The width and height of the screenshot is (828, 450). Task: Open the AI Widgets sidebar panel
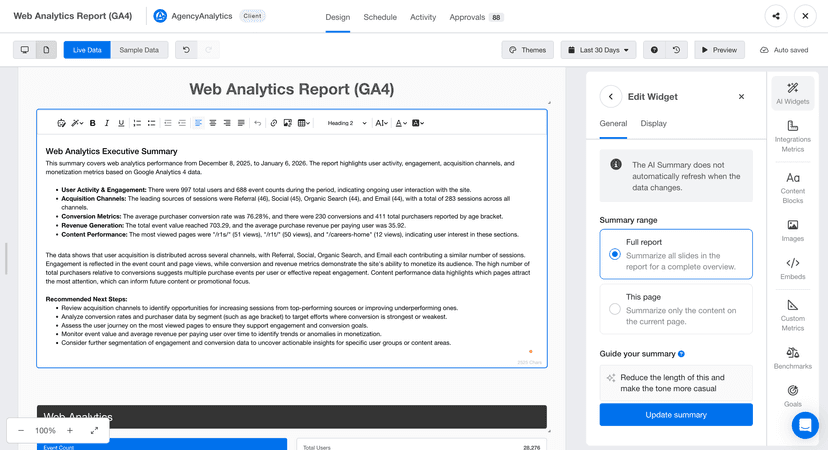pos(793,93)
